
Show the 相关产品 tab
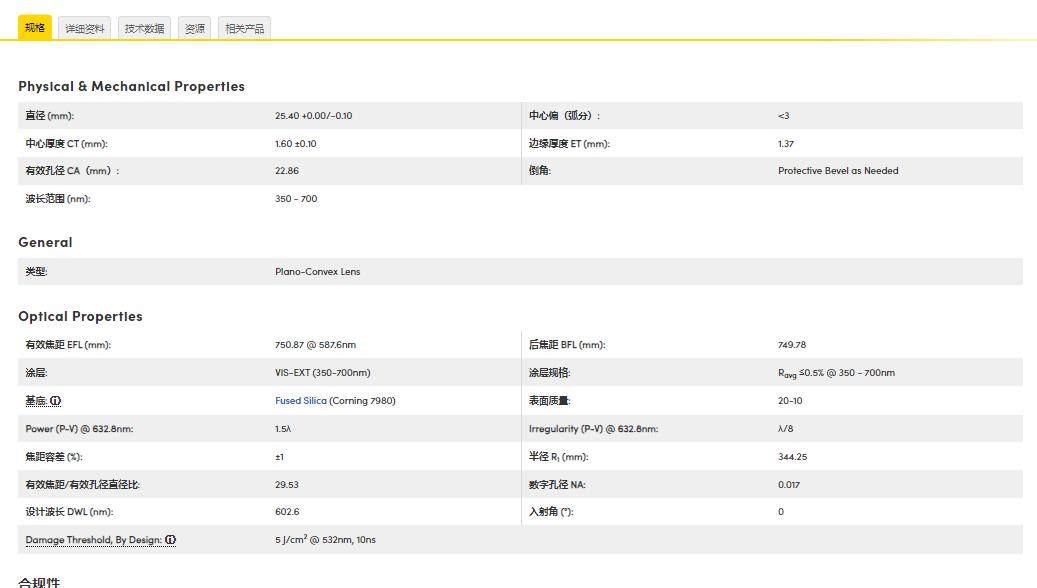(x=245, y=29)
